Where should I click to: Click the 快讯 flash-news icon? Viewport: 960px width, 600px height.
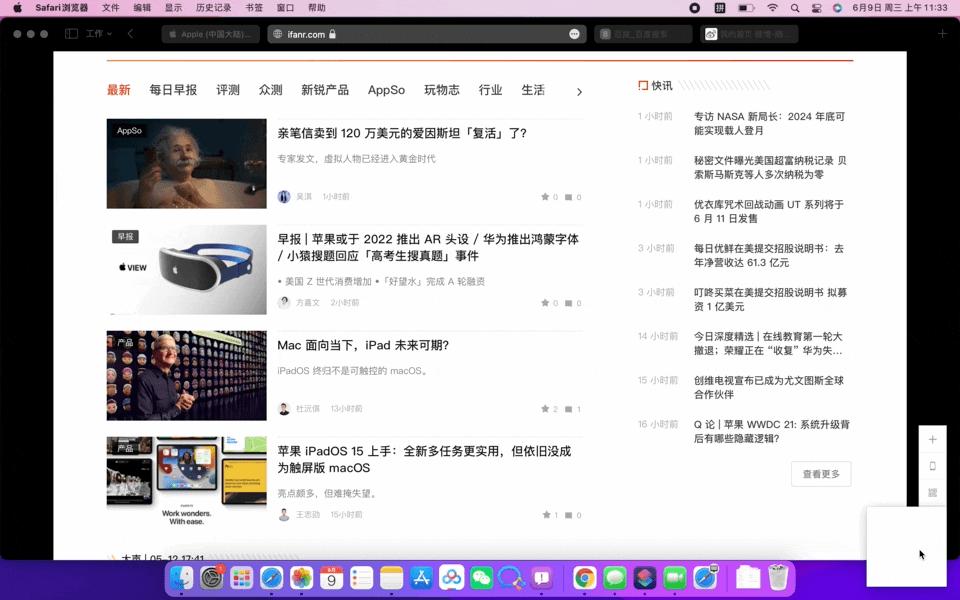pyautogui.click(x=642, y=85)
